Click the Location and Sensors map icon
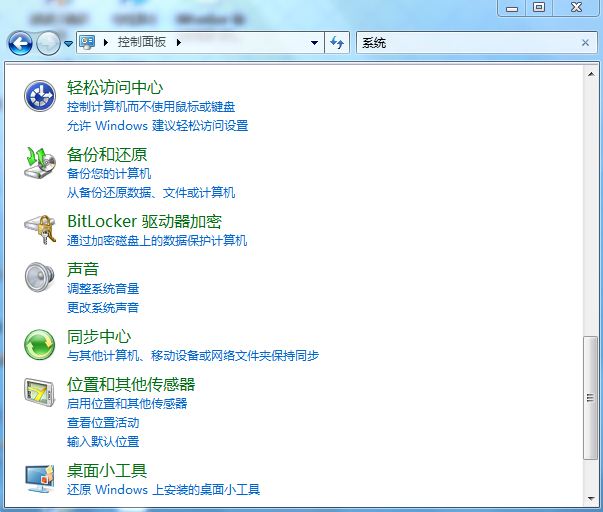The height and width of the screenshot is (512, 603). pos(40,392)
